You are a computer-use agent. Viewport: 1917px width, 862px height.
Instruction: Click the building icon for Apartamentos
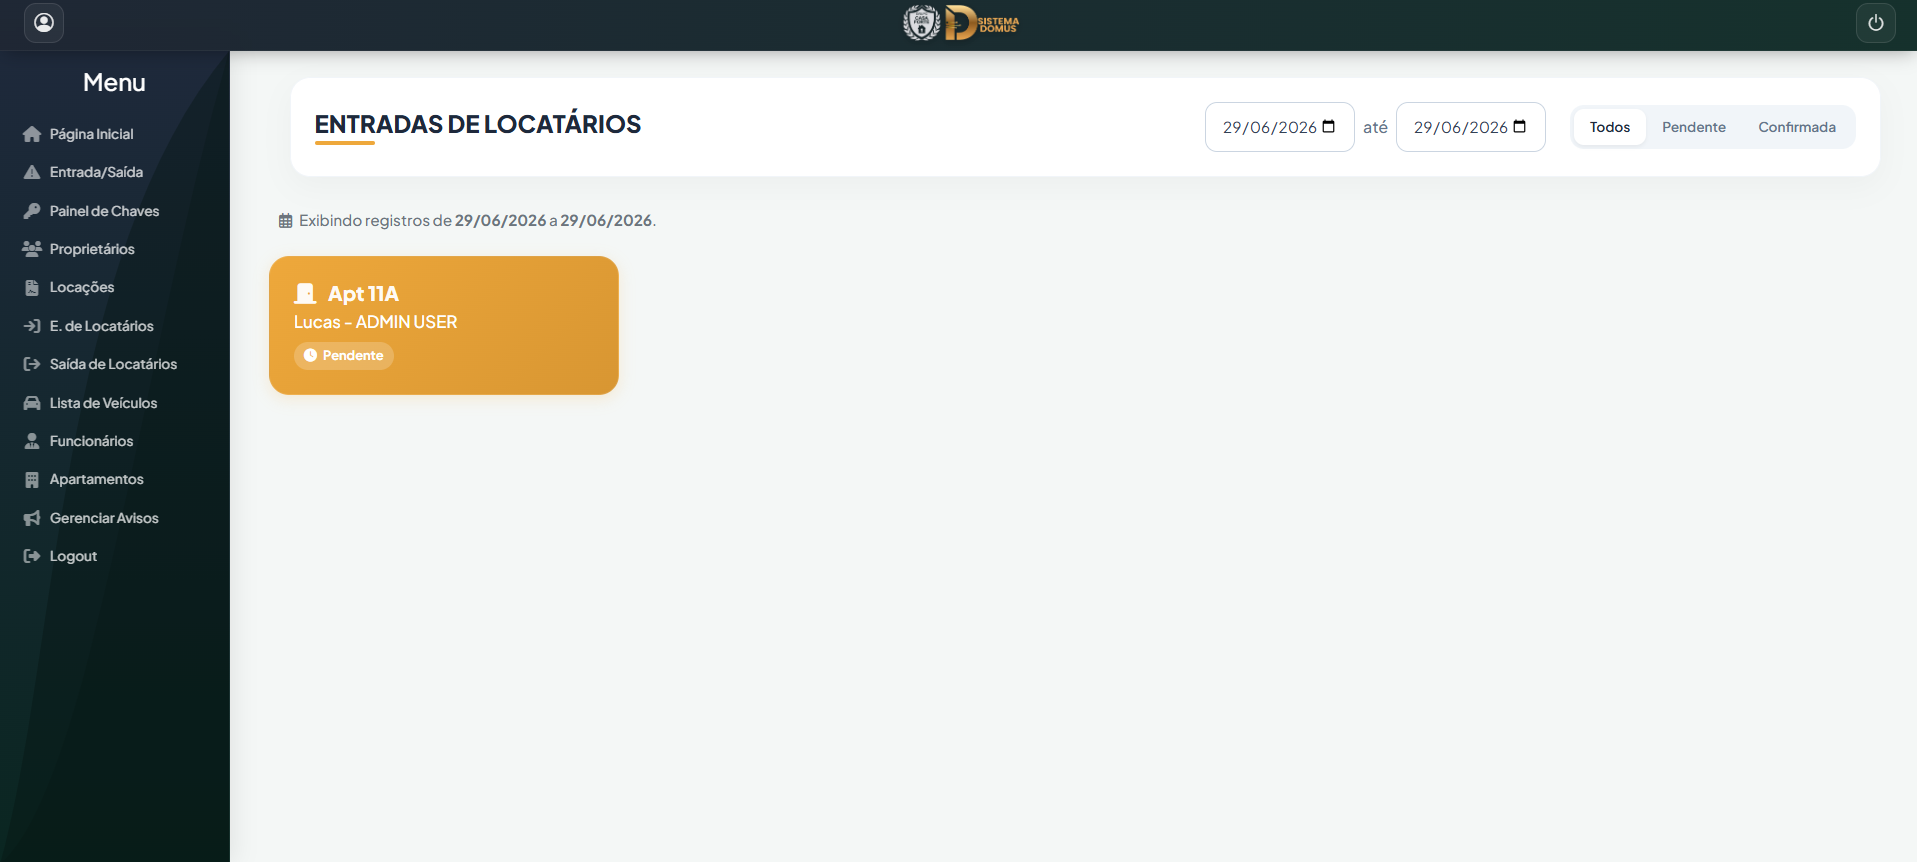pyautogui.click(x=32, y=479)
